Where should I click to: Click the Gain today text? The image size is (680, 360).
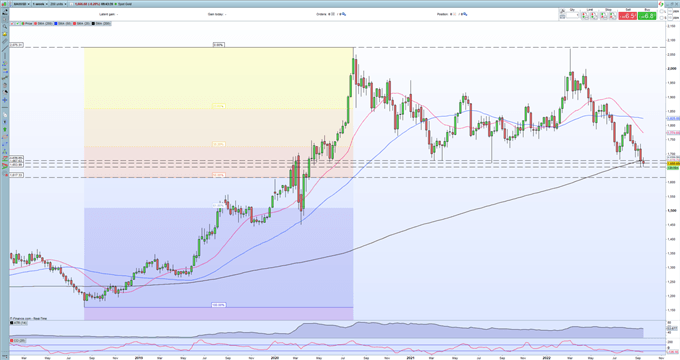[x=216, y=14]
